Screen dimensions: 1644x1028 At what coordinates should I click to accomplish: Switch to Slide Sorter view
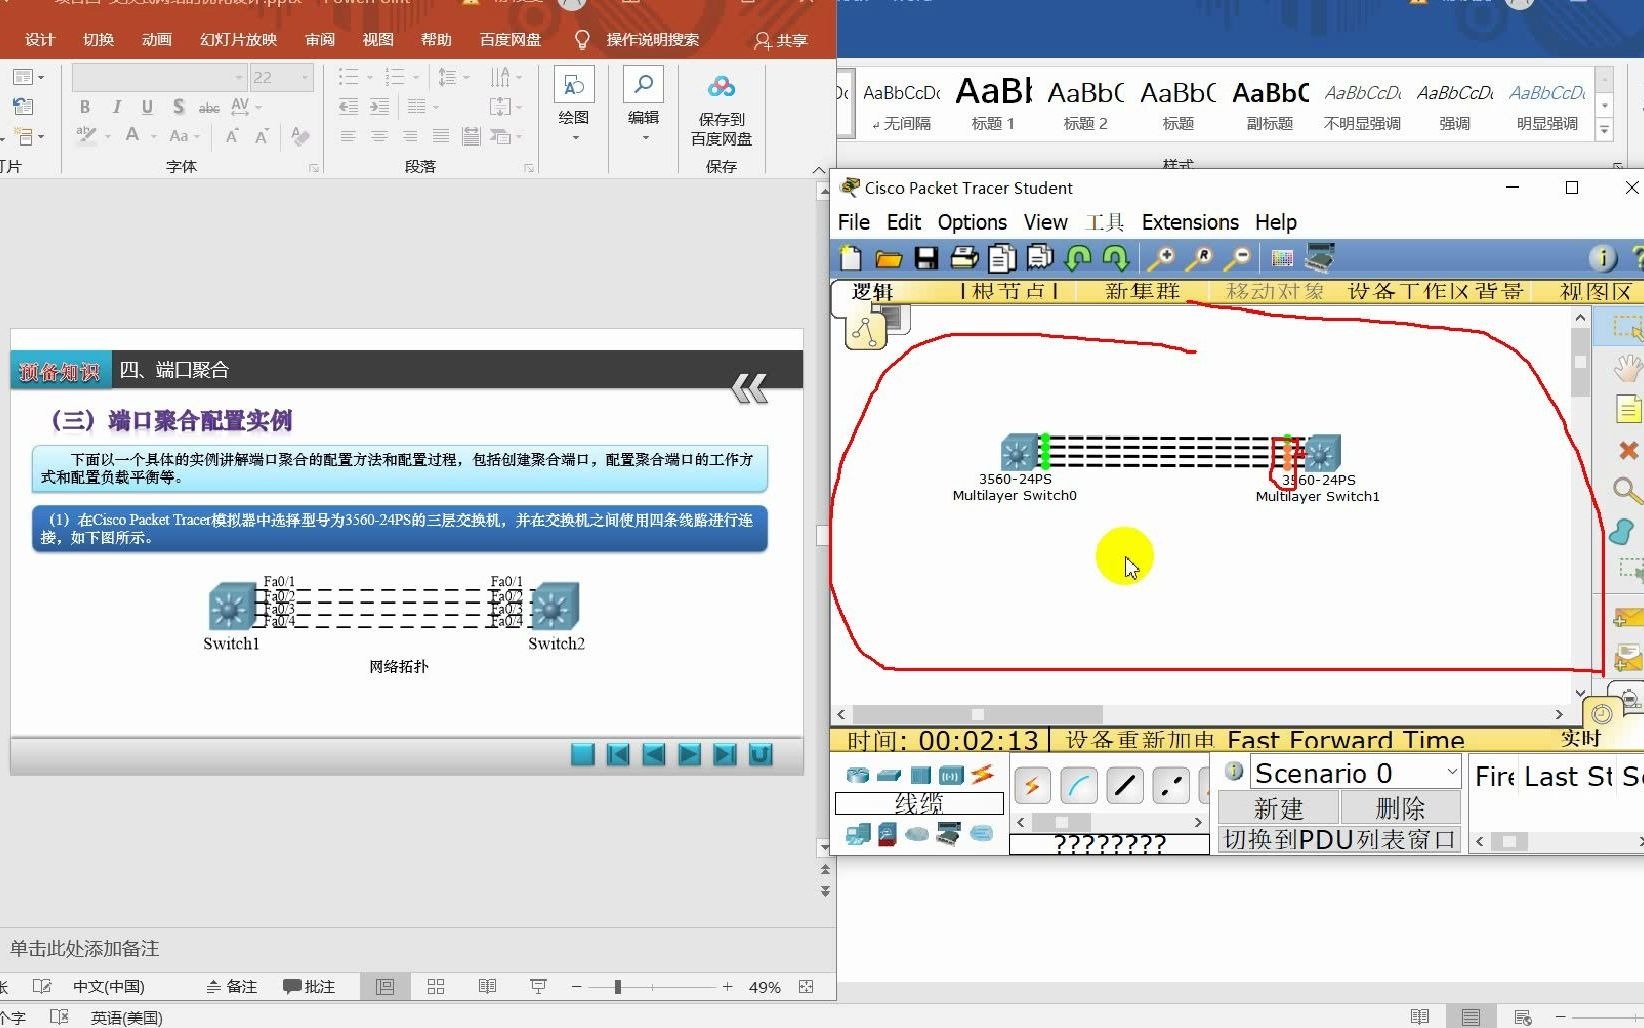[436, 987]
